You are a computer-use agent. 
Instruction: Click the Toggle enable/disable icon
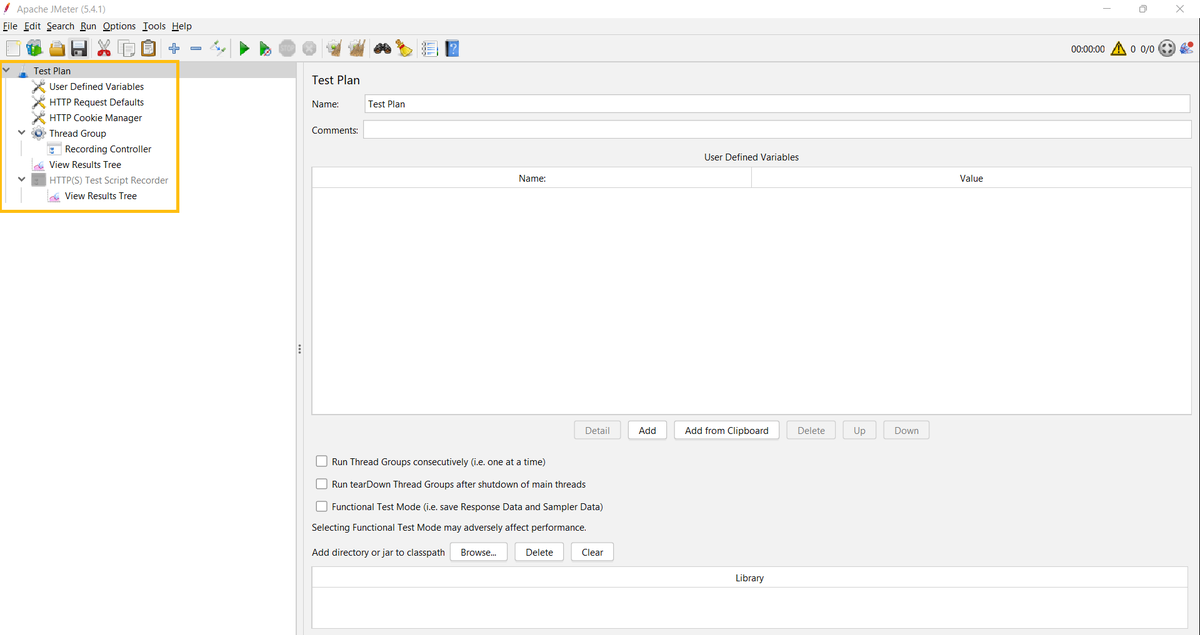click(218, 48)
